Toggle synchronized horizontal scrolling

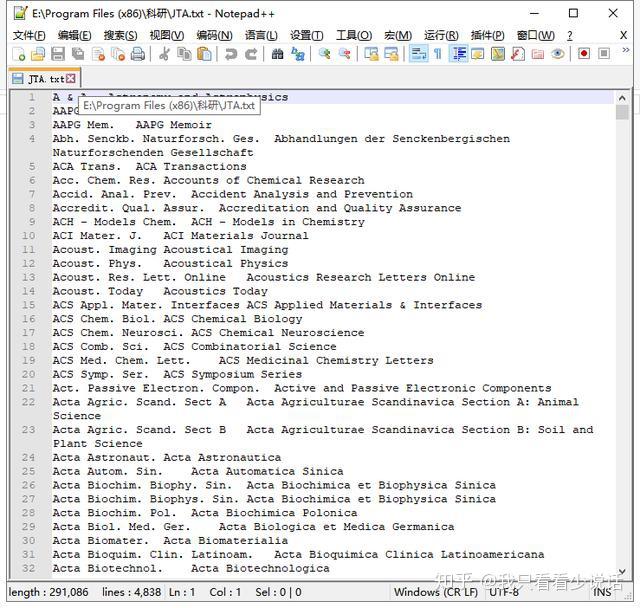391,54
